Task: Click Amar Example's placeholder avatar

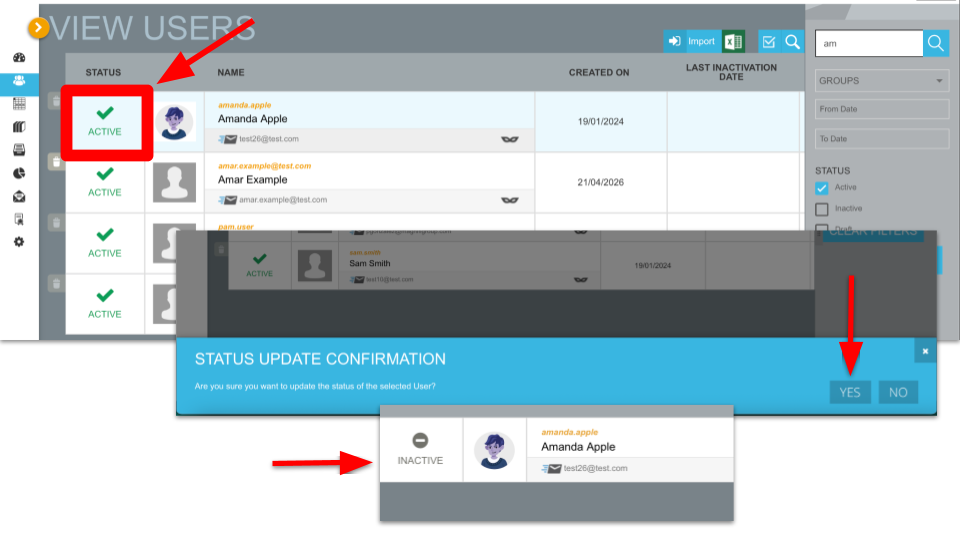Action: click(174, 182)
